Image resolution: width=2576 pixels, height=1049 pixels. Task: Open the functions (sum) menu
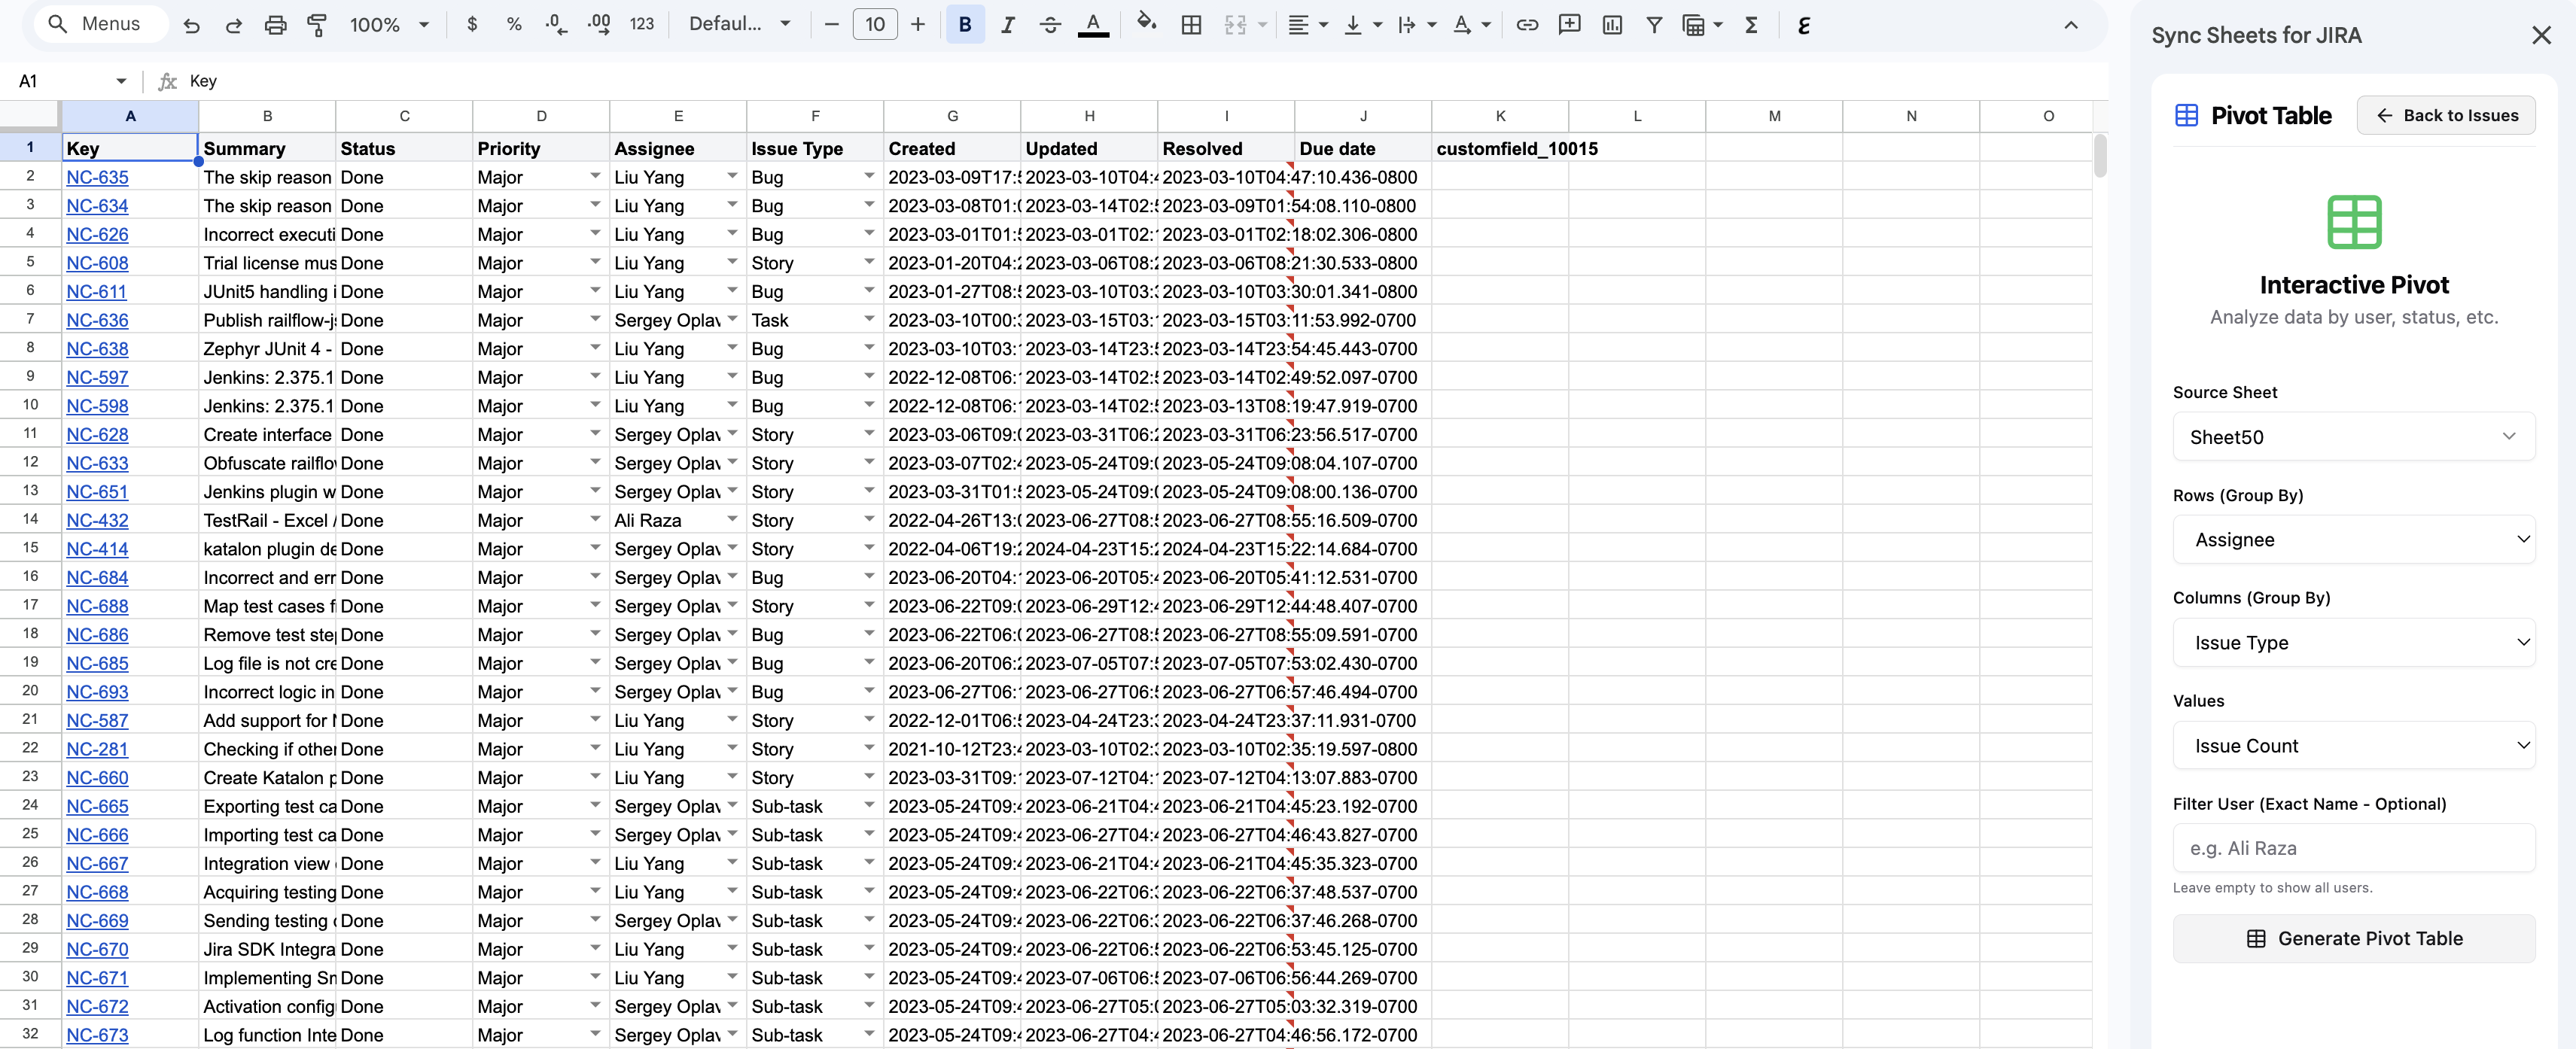[1751, 24]
